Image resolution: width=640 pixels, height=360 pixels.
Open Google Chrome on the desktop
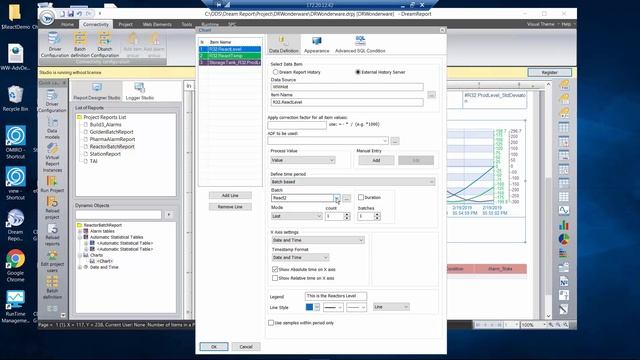coord(16,265)
